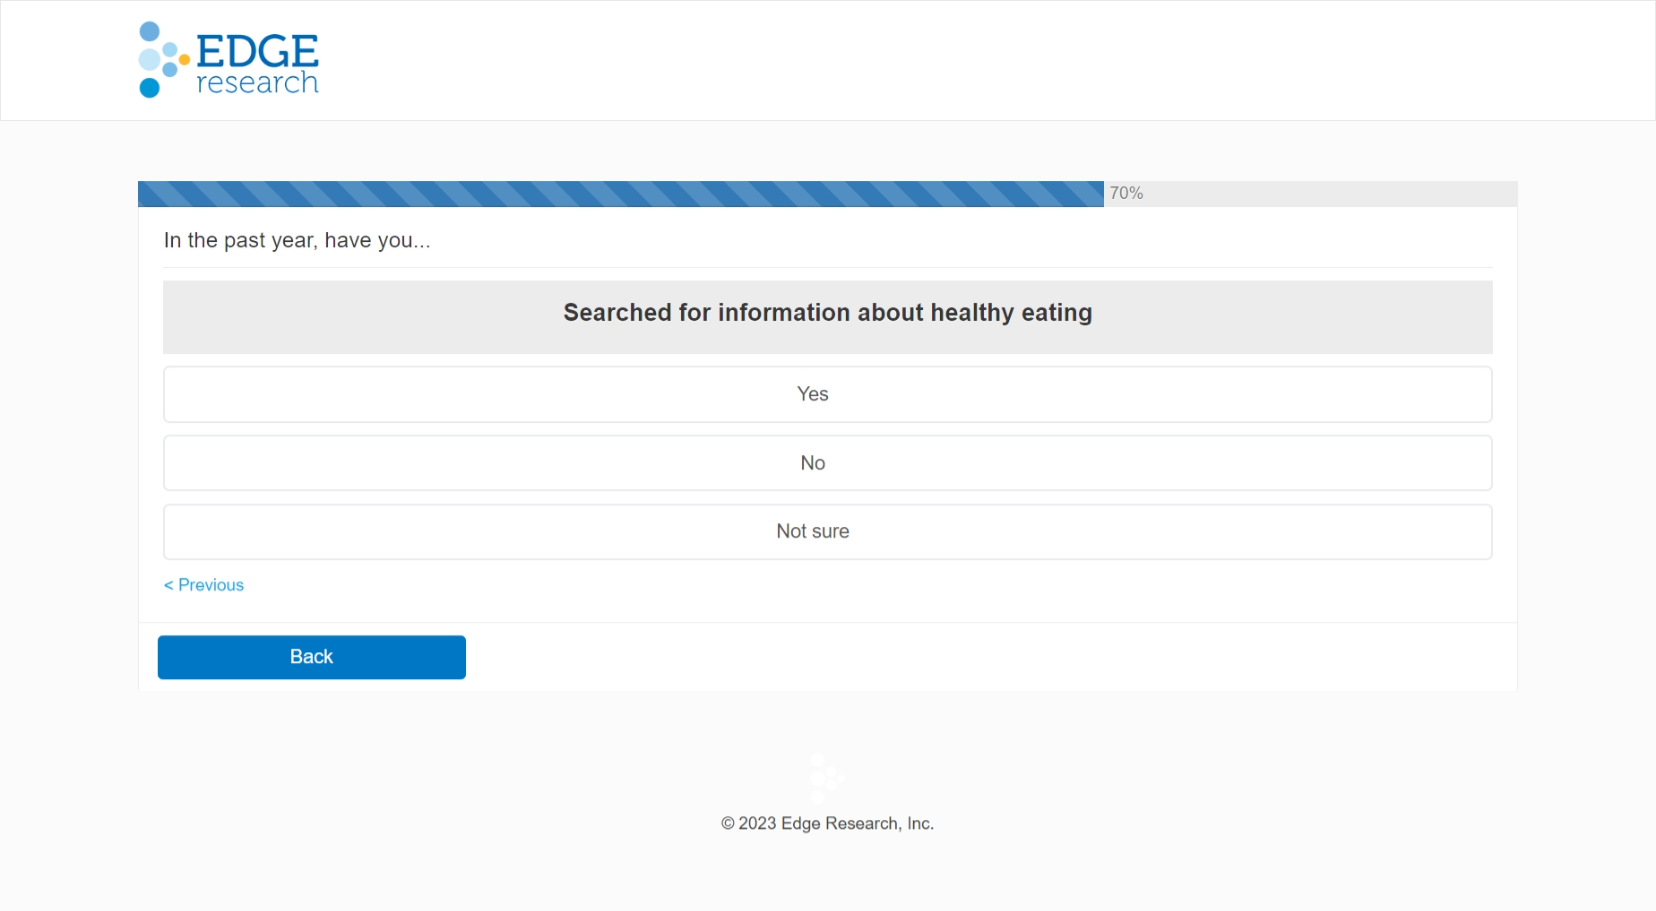
Task: Click the topmost blue dot of the logo
Action: pyautogui.click(x=150, y=31)
